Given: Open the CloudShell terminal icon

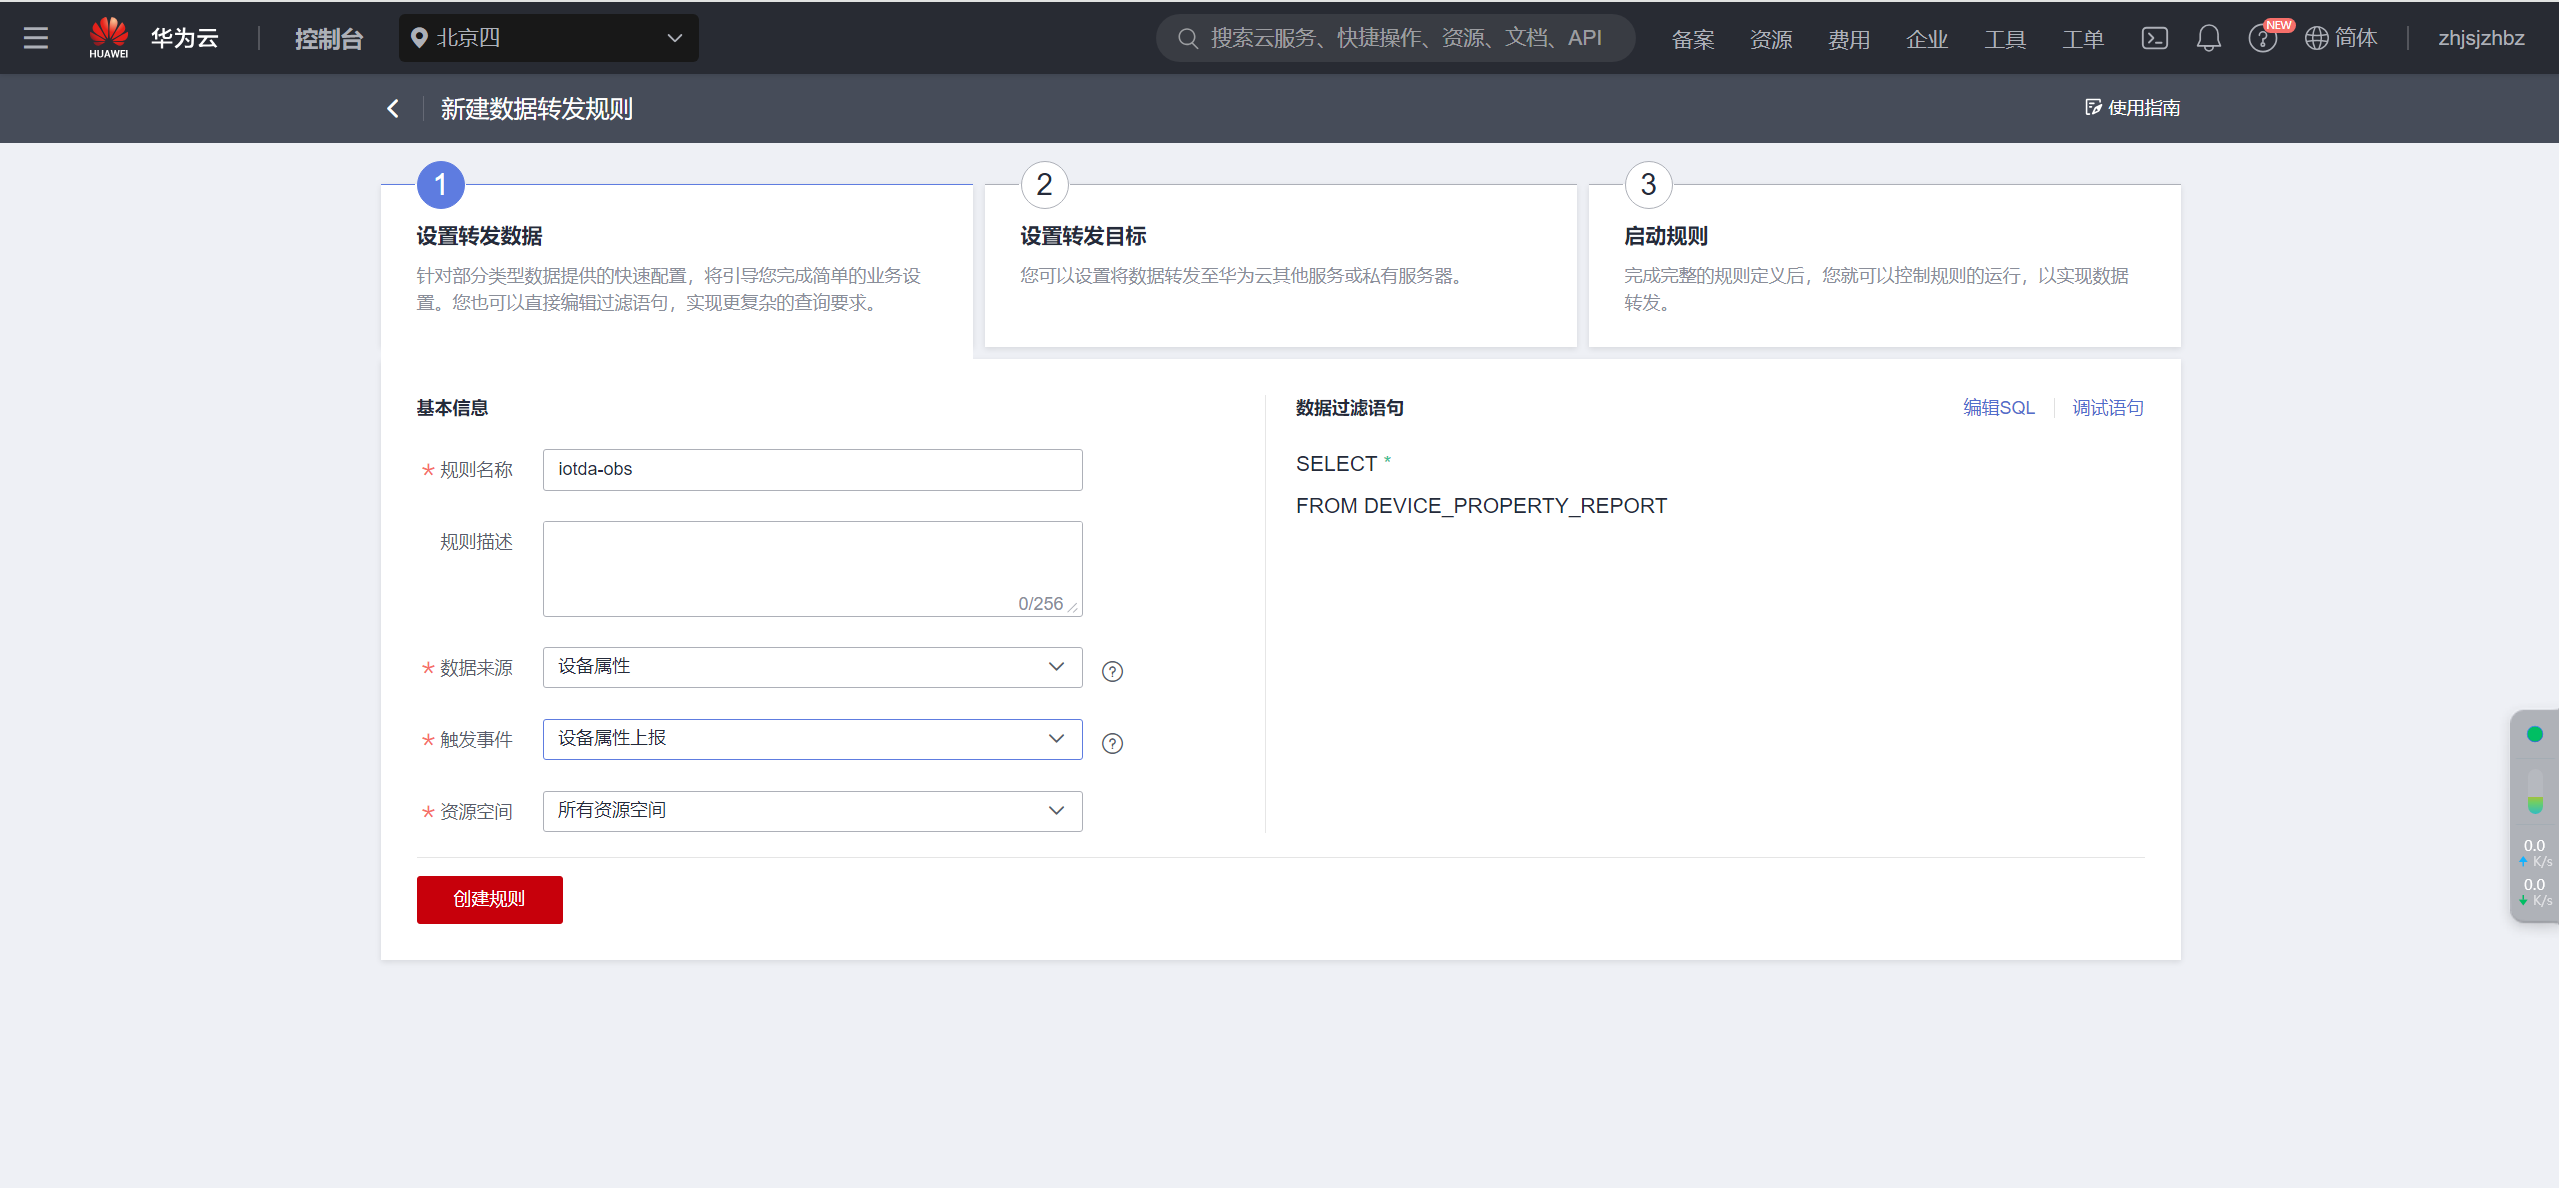Looking at the screenshot, I should [2154, 38].
